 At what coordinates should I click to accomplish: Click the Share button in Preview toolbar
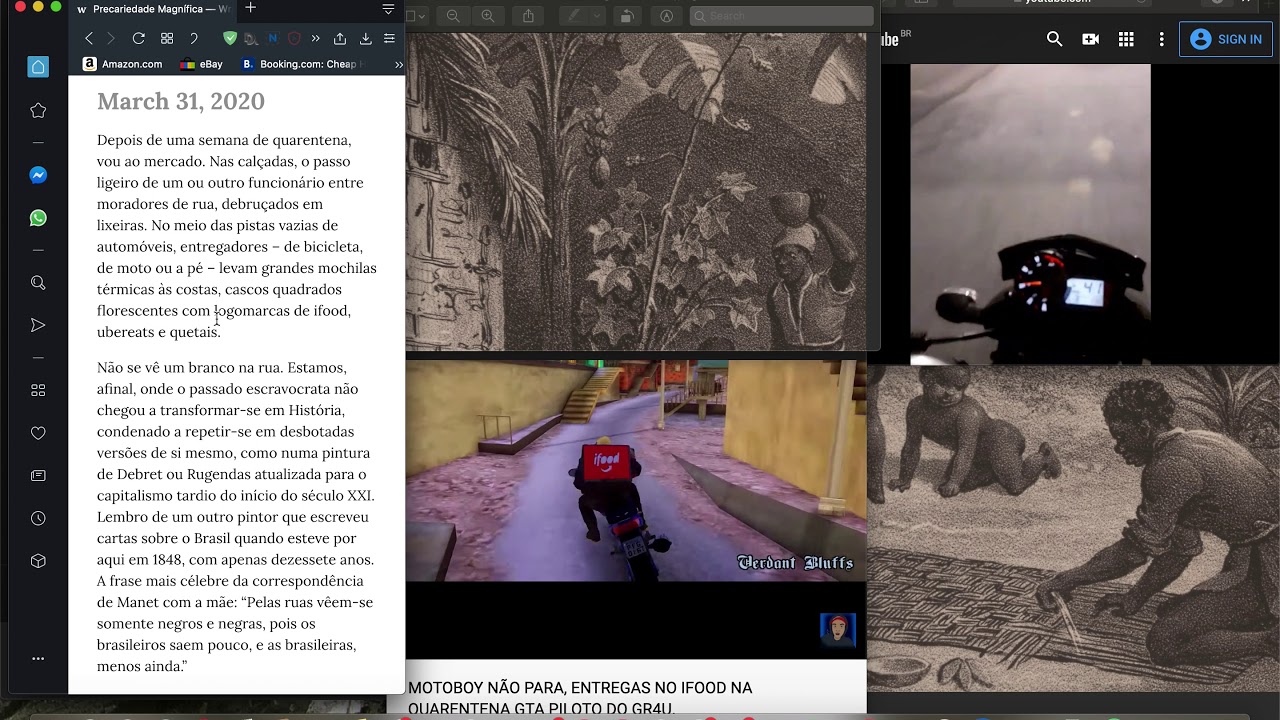[x=528, y=16]
